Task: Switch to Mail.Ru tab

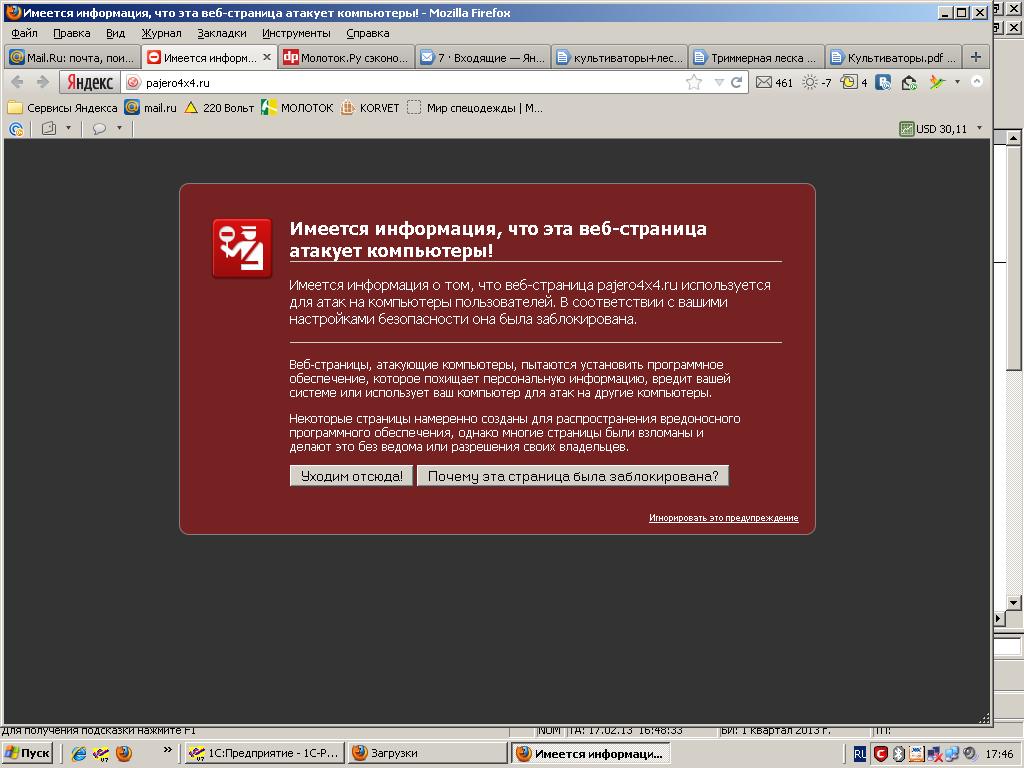Action: pyautogui.click(x=72, y=57)
